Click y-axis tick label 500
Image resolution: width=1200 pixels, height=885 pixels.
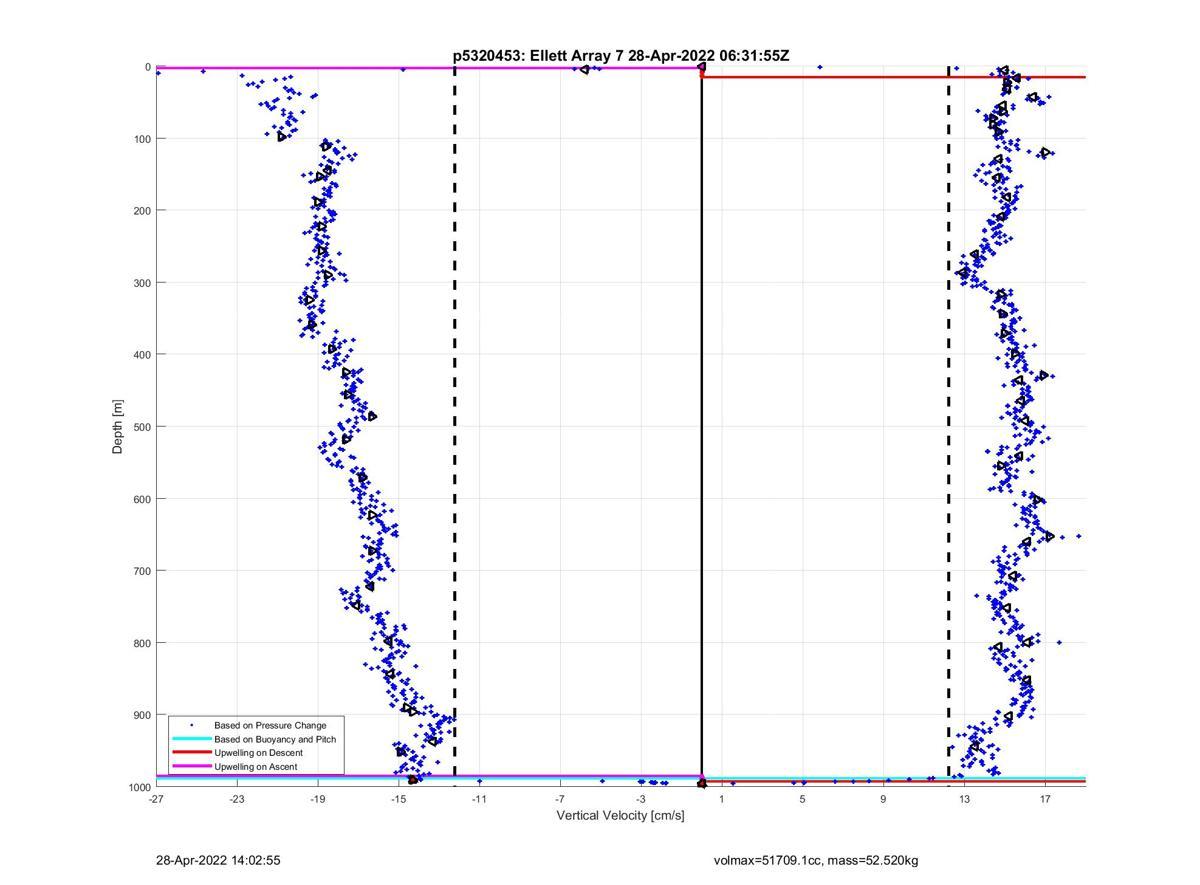click(x=141, y=427)
